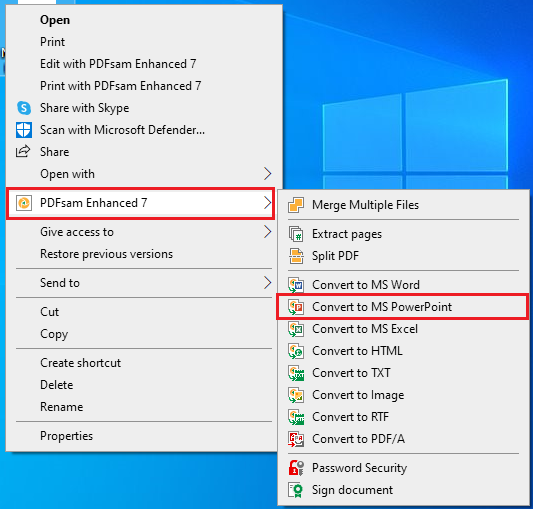Click the Extract pages icon
533x509 pixels.
pos(296,234)
